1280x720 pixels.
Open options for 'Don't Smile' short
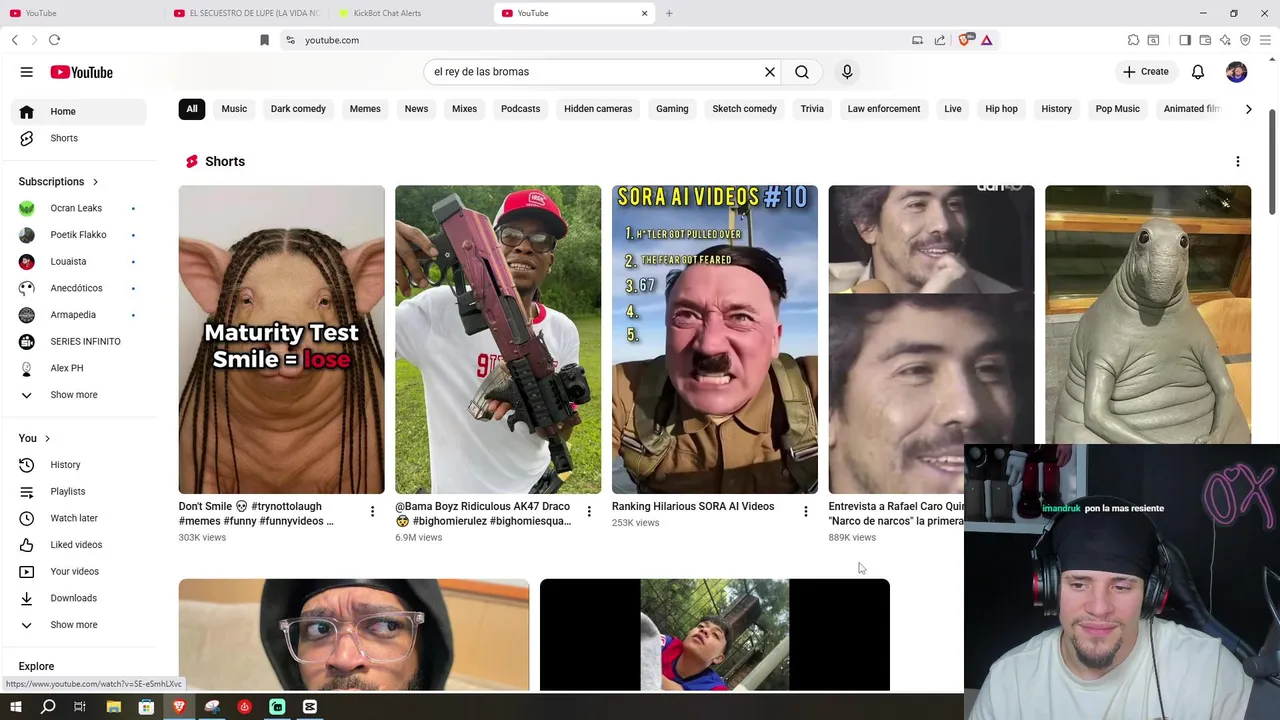372,511
